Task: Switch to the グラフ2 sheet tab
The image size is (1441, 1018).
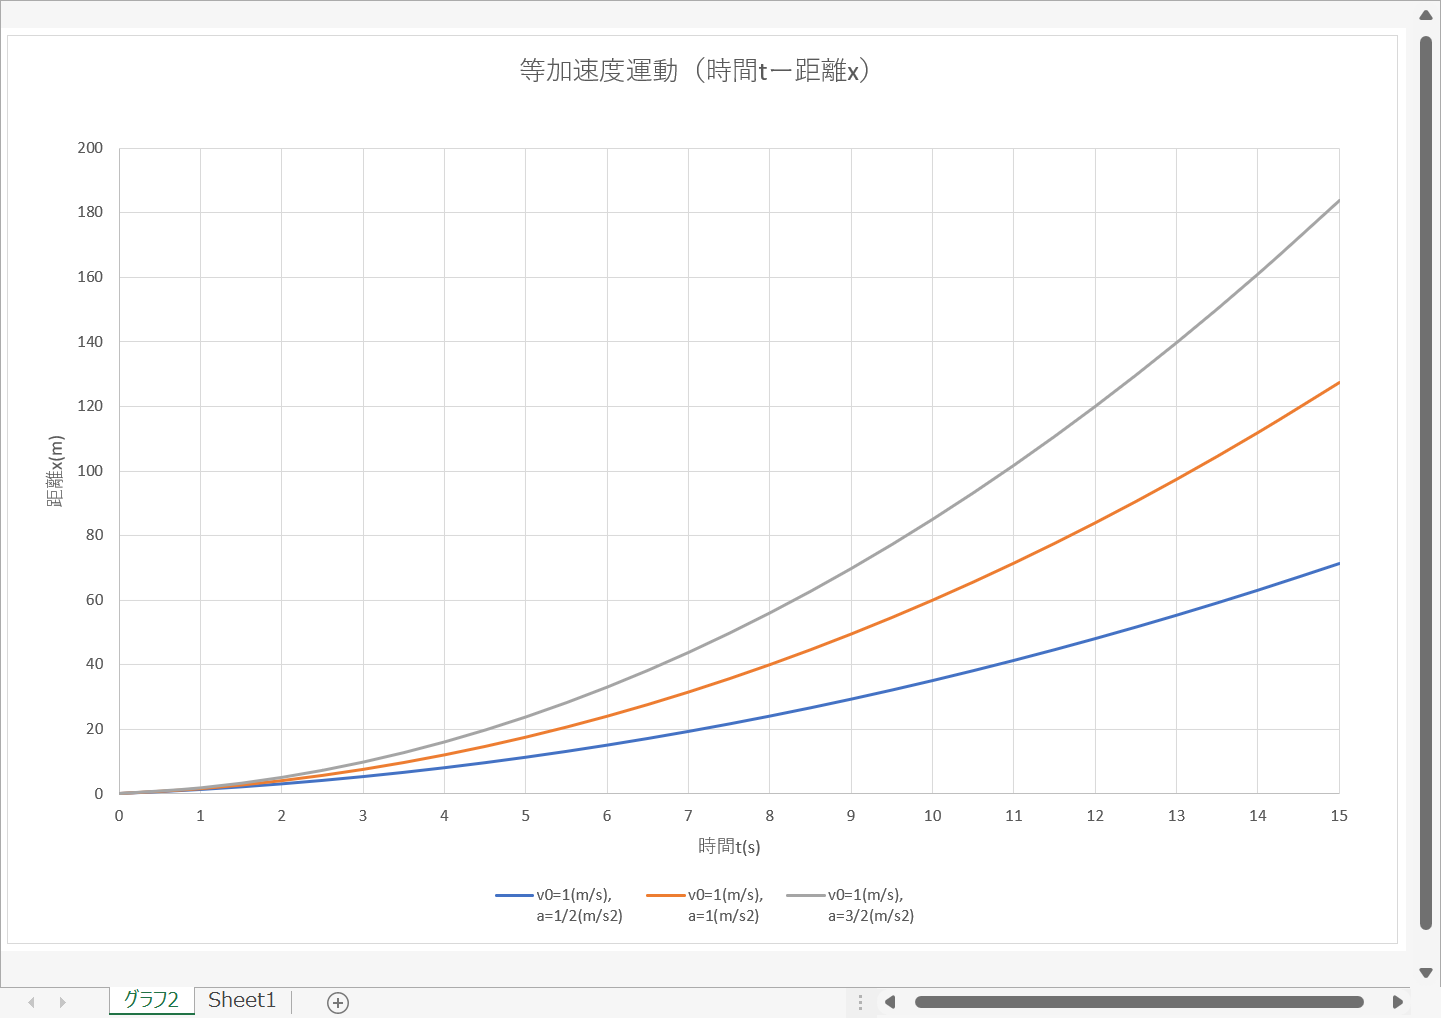Action: coord(151,1000)
